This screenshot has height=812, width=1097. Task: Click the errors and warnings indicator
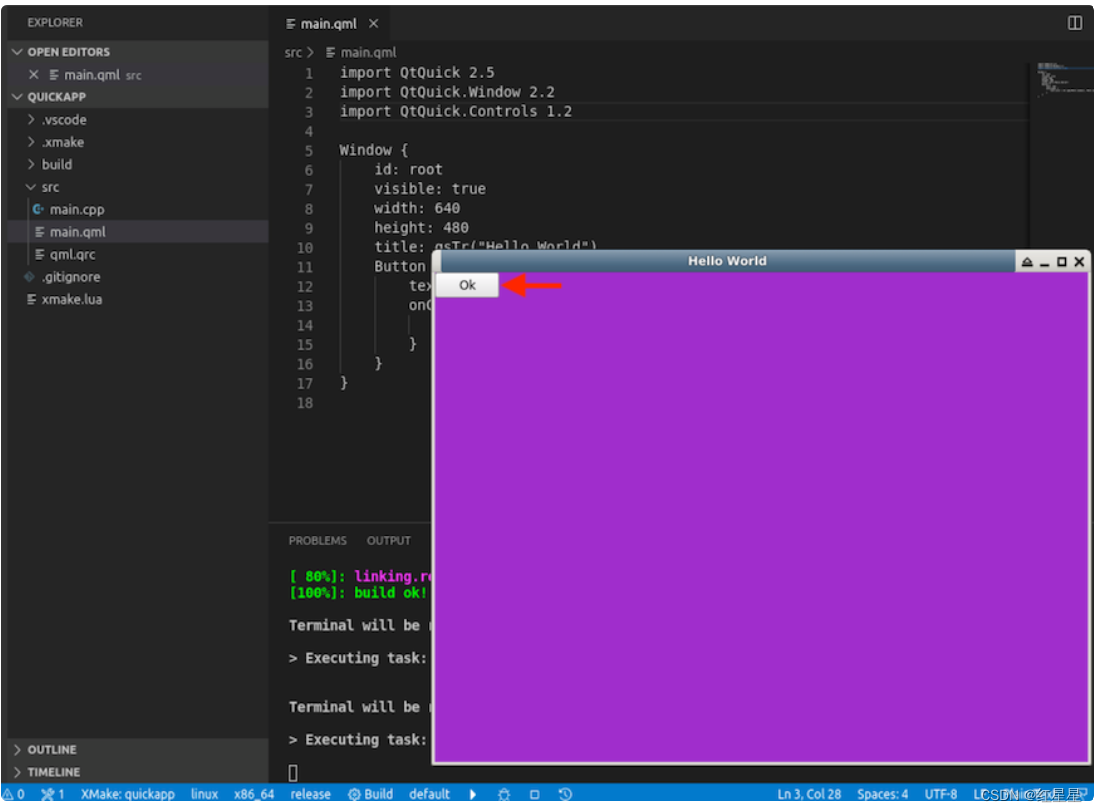click(14, 794)
